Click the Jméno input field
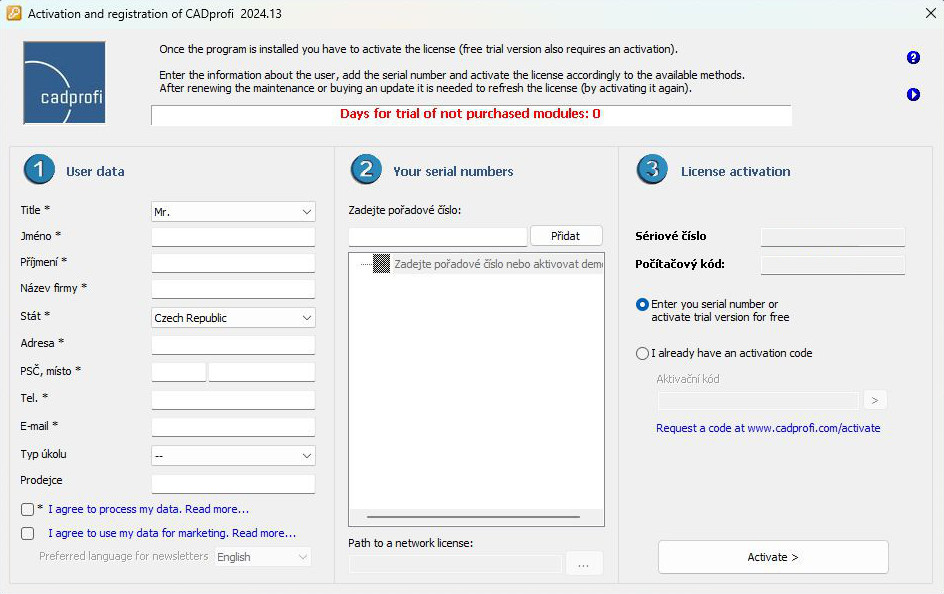This screenshot has width=944, height=594. click(233, 237)
